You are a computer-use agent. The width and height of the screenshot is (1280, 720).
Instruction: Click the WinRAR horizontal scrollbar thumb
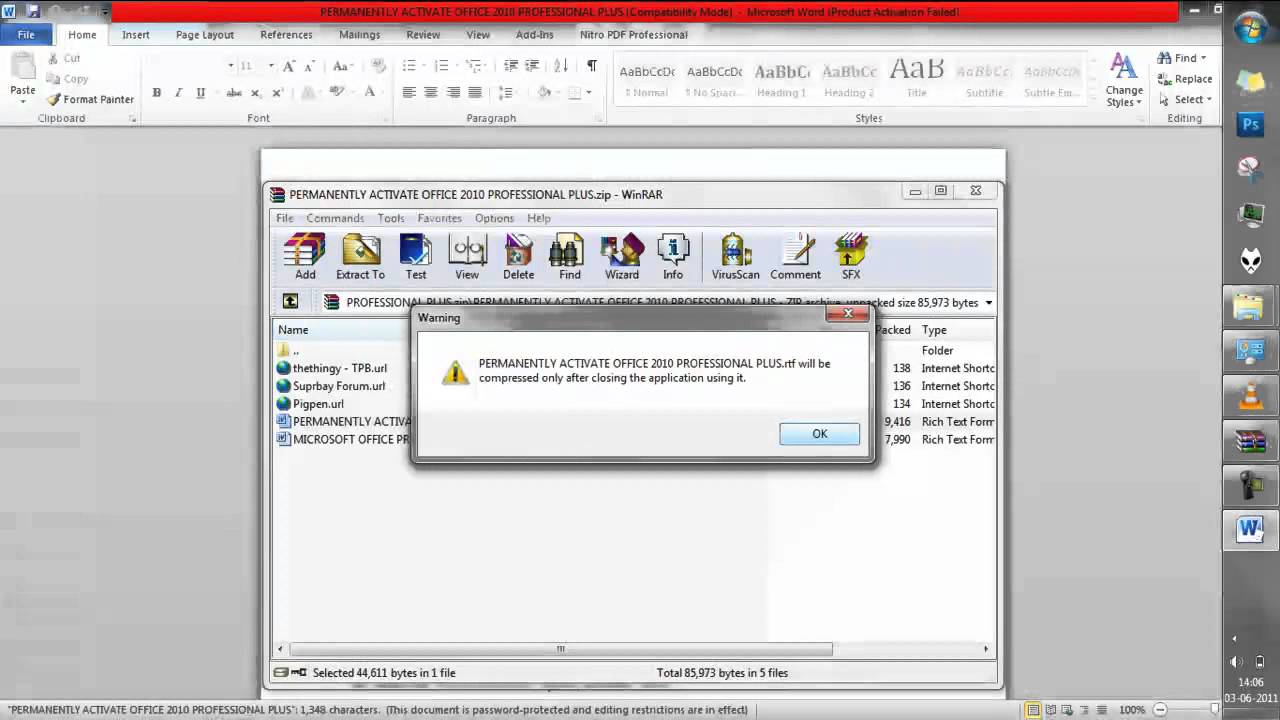coord(560,649)
